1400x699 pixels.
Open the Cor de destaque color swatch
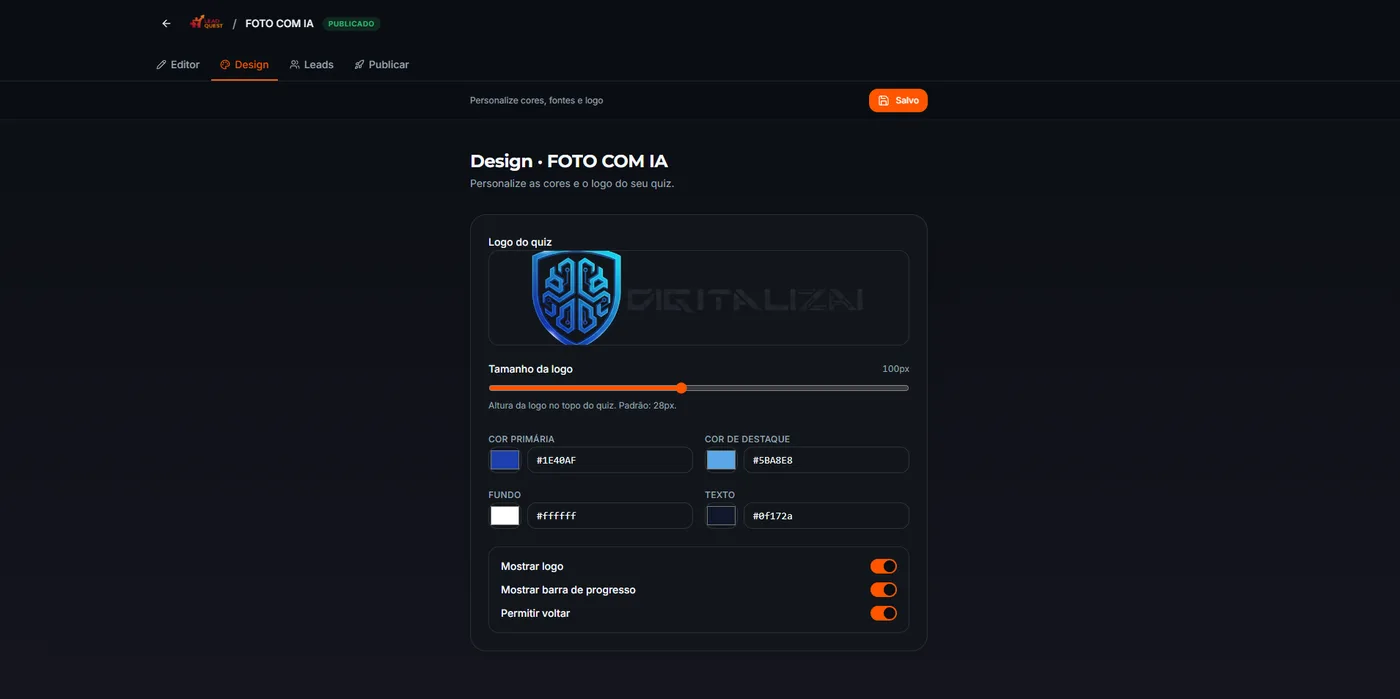click(721, 460)
